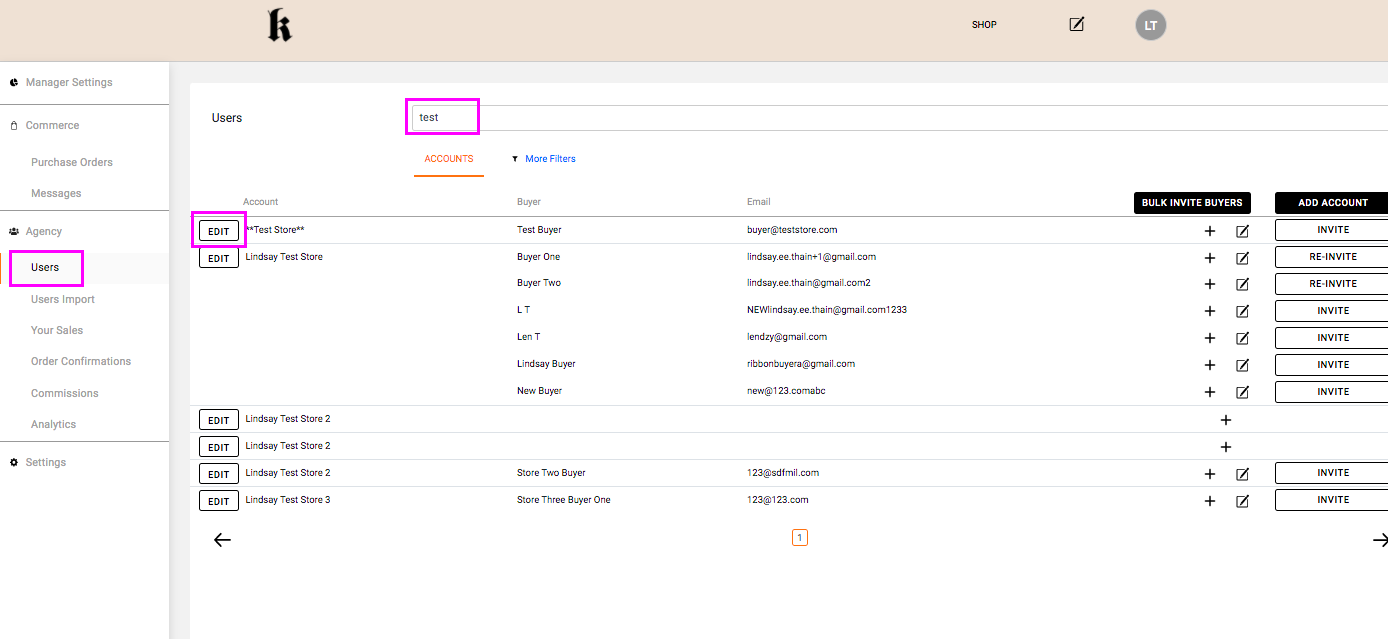Click edit pencil icon for Store Two Buyer
This screenshot has height=639, width=1388.
pos(1242,474)
